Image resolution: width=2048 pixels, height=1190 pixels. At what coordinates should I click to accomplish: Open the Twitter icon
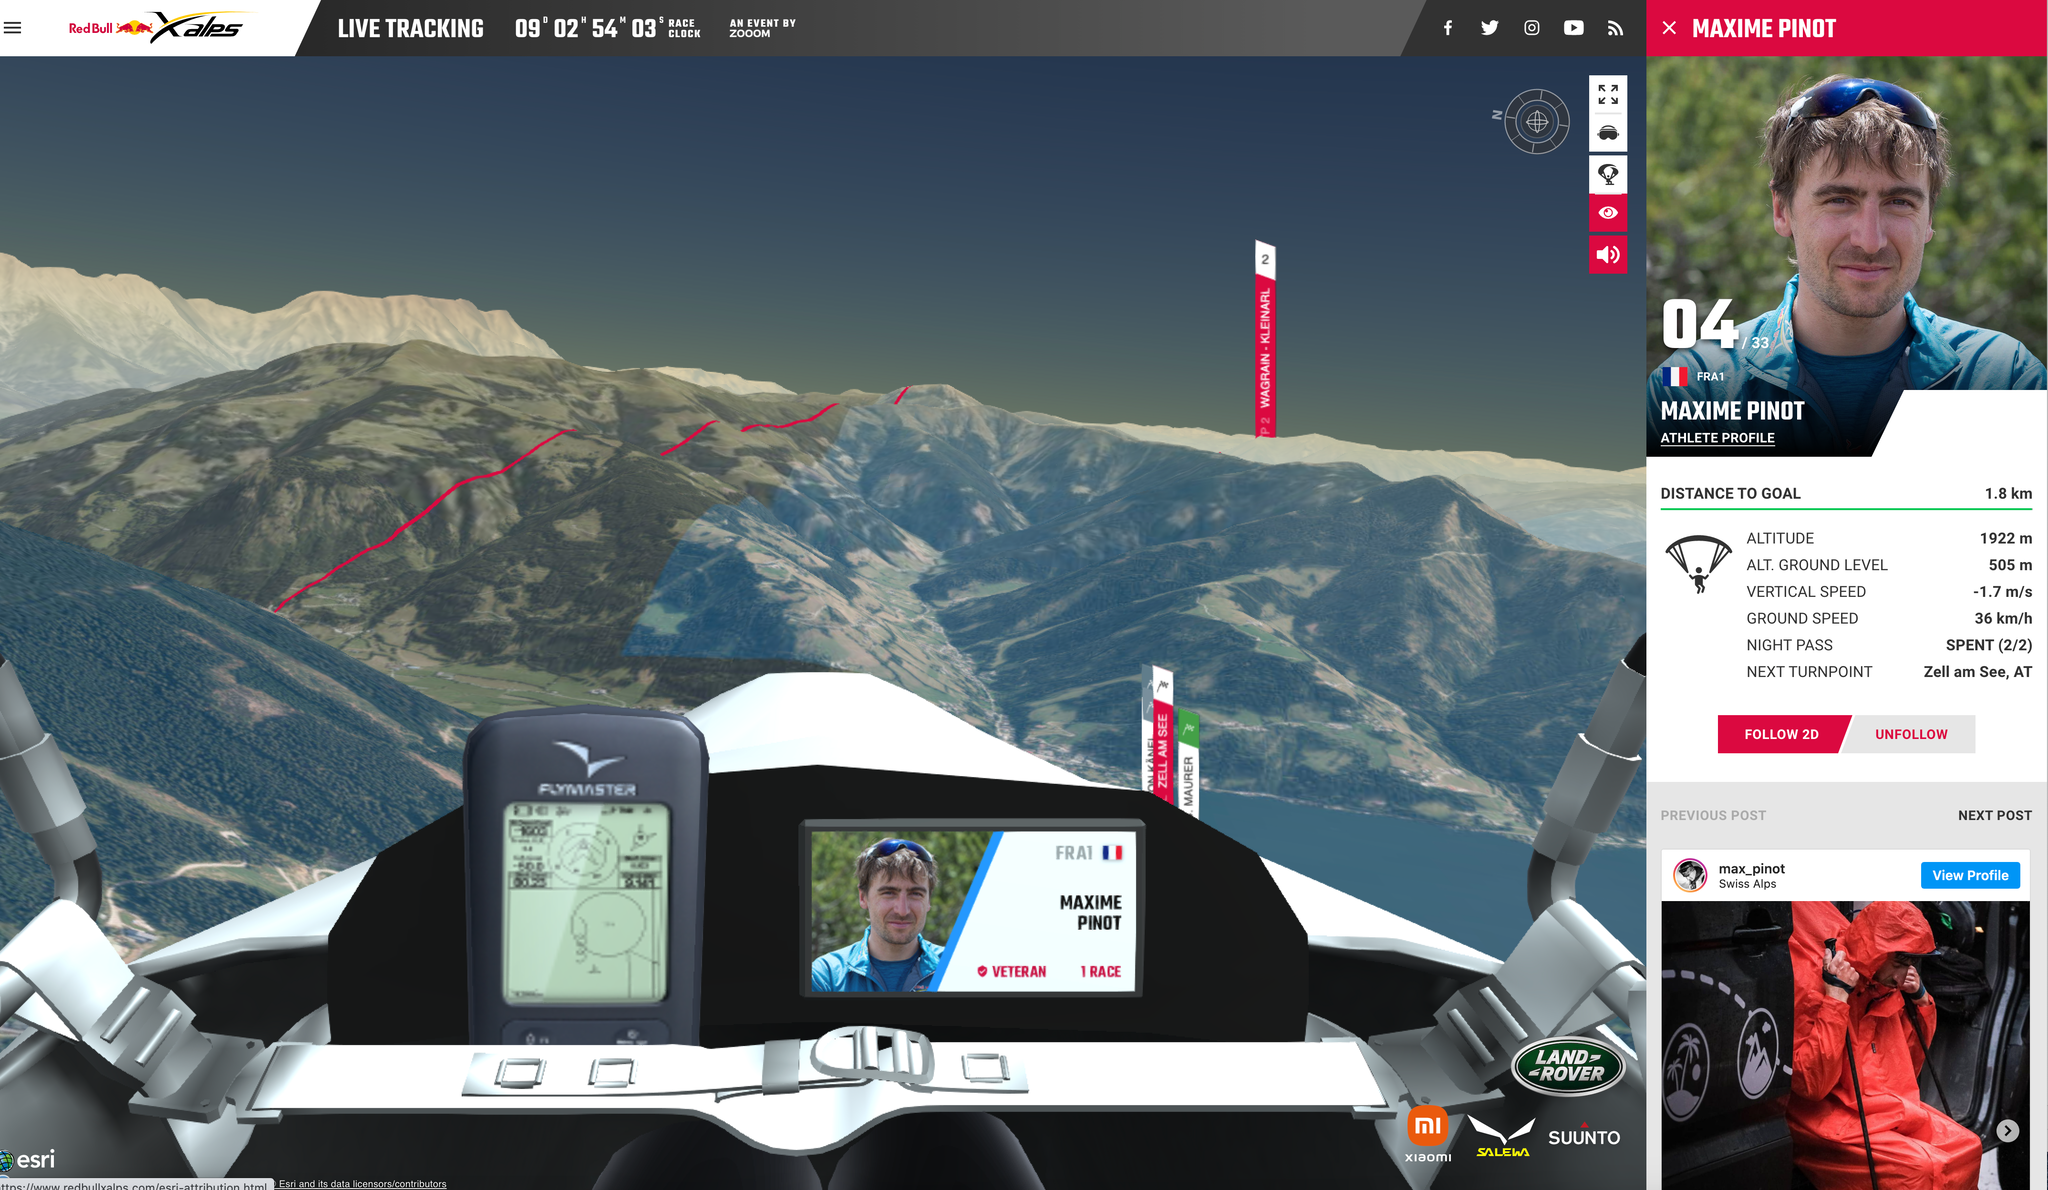(x=1489, y=28)
